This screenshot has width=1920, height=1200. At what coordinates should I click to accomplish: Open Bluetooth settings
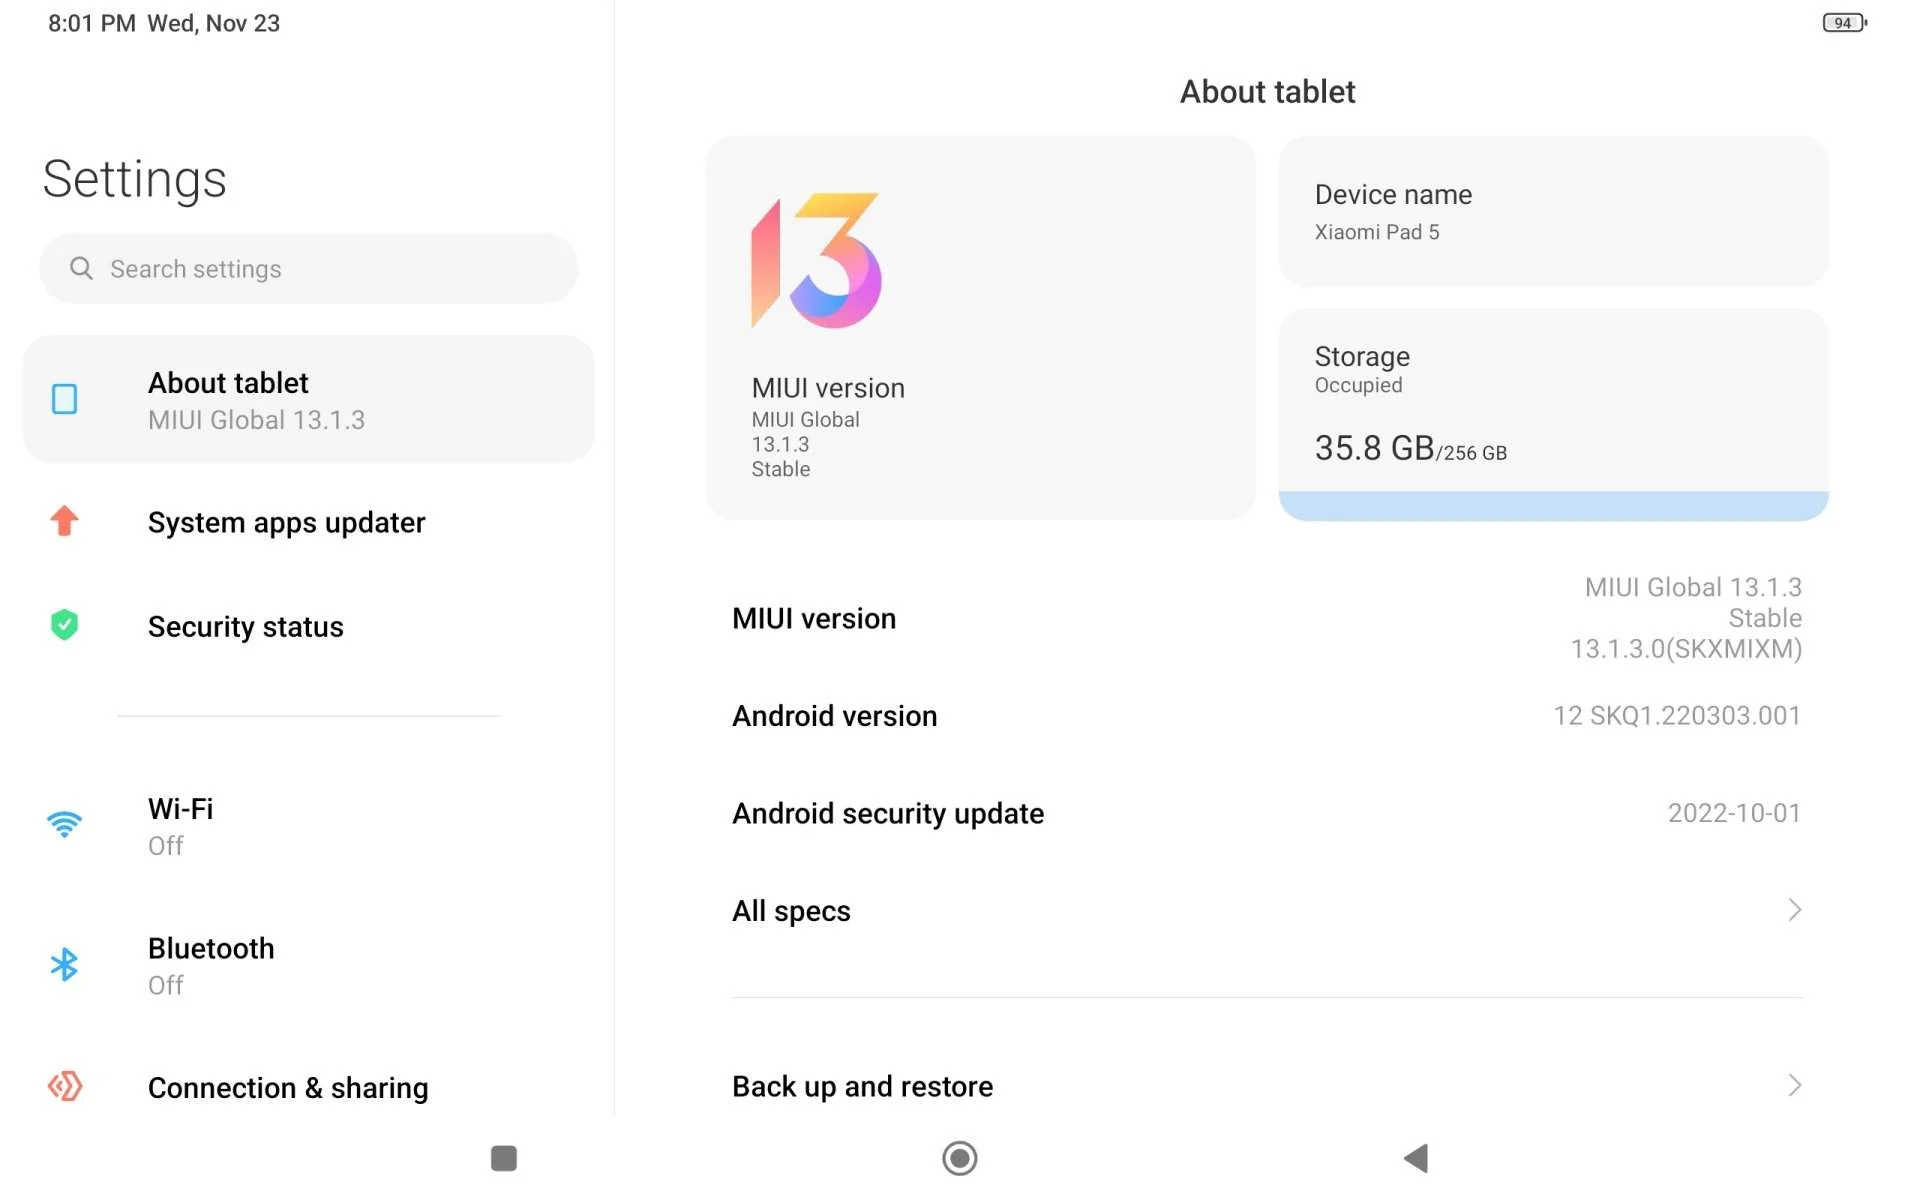(308, 966)
